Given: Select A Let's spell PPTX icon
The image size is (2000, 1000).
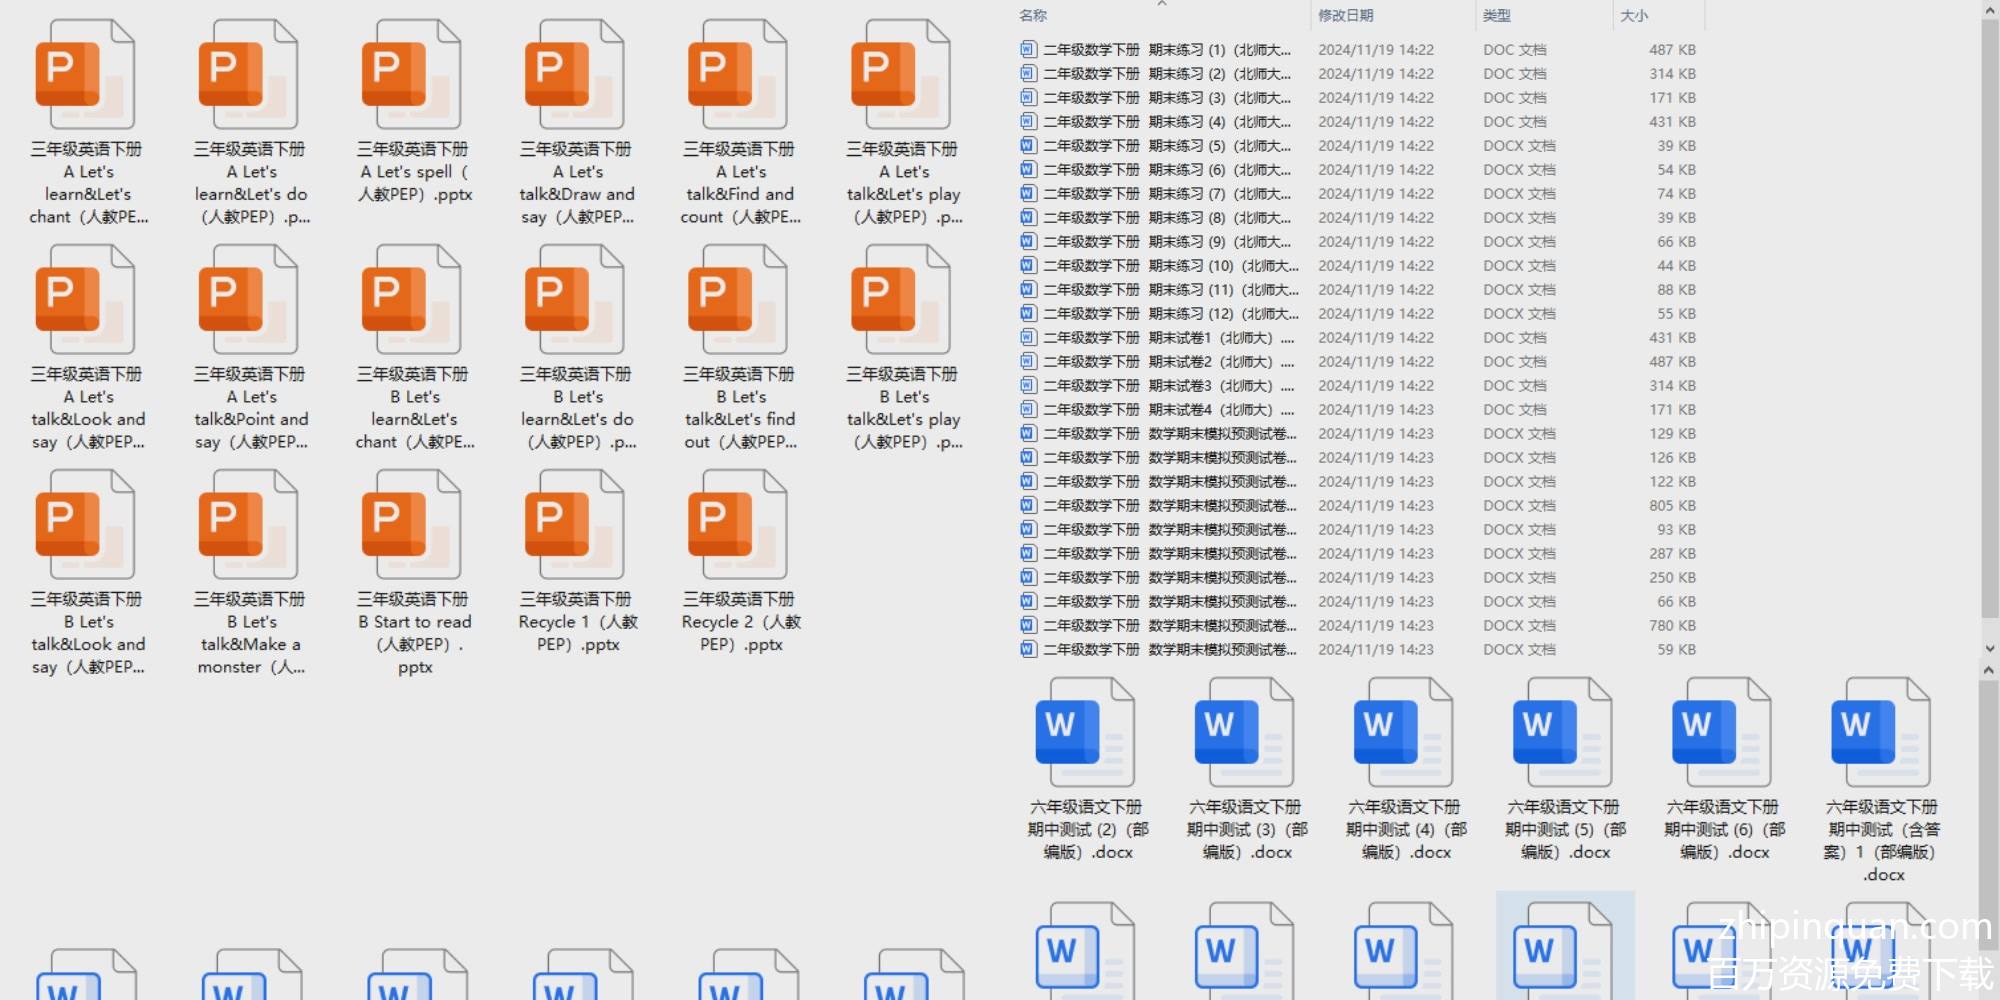Looking at the screenshot, I should [413, 75].
